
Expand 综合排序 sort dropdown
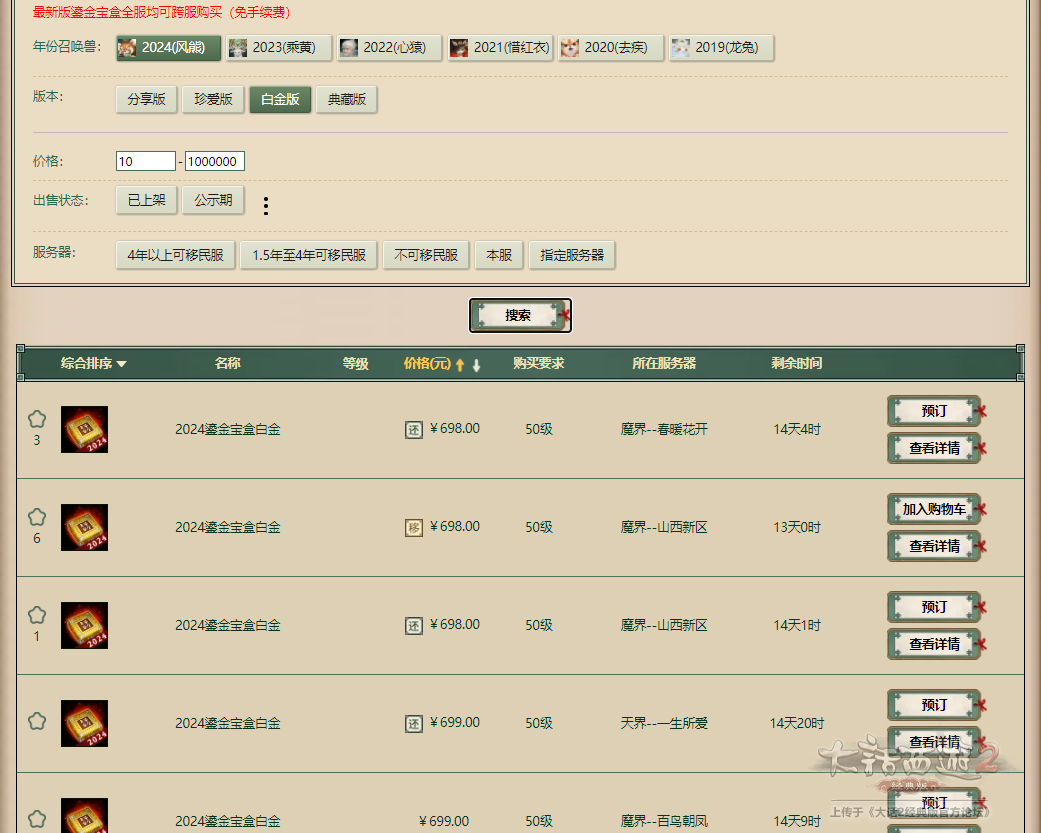[x=94, y=364]
